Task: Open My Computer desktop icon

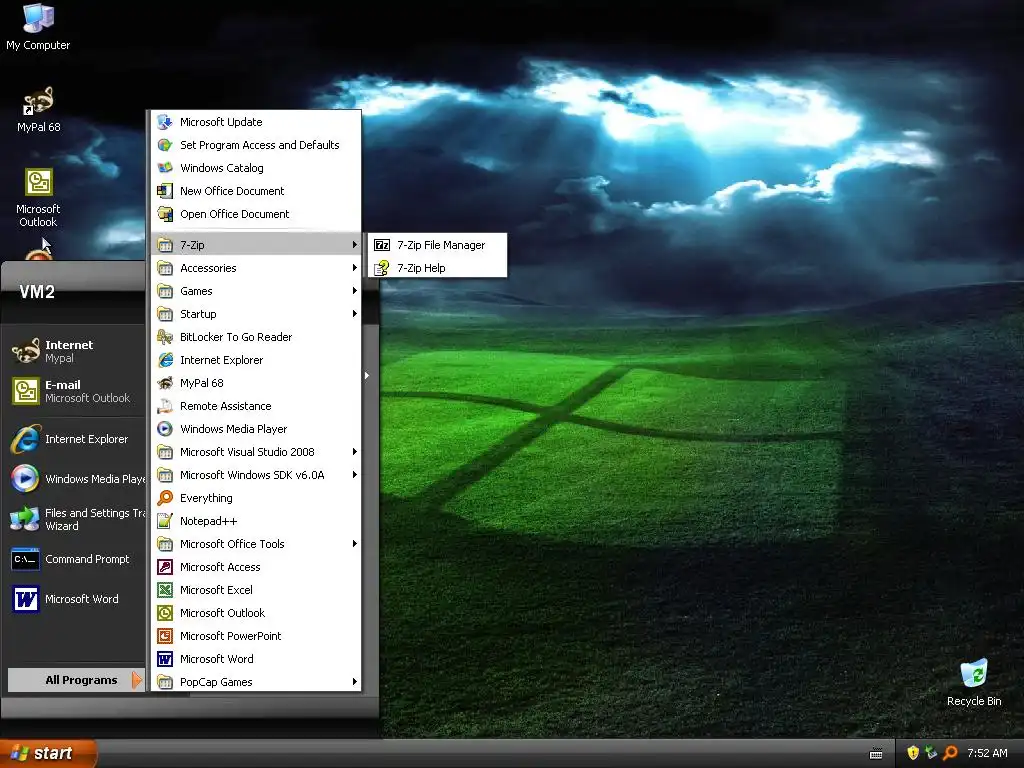Action: (39, 26)
